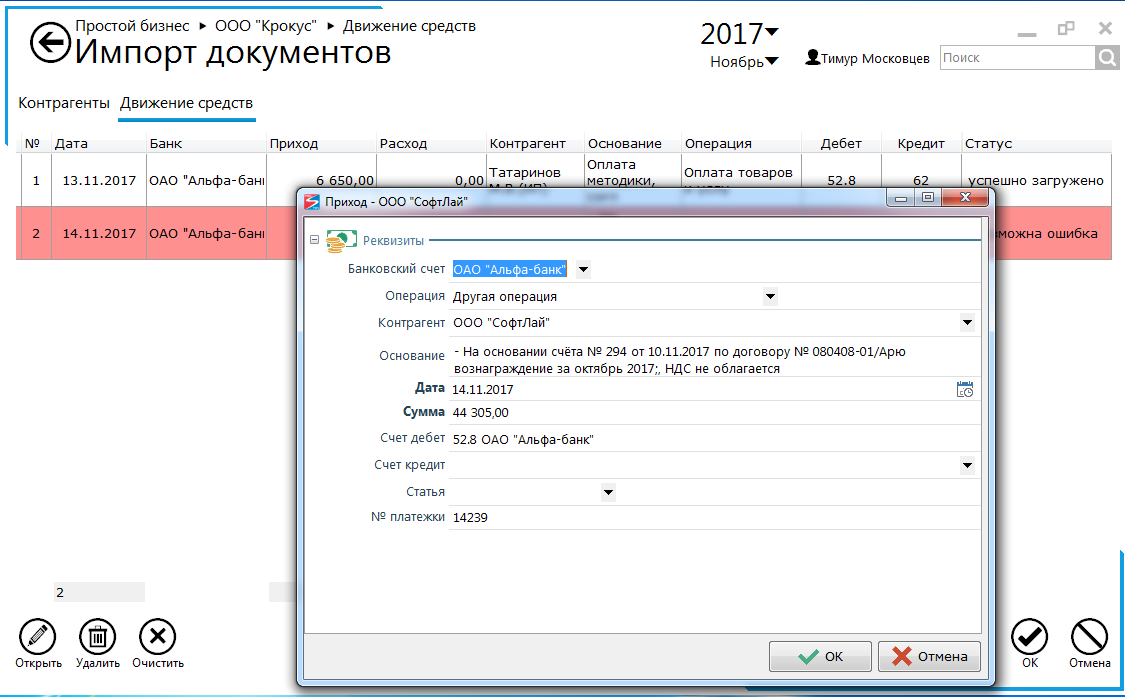This screenshot has height=697, width=1125.
Task: Select the Движение средств tab
Action: 186,103
